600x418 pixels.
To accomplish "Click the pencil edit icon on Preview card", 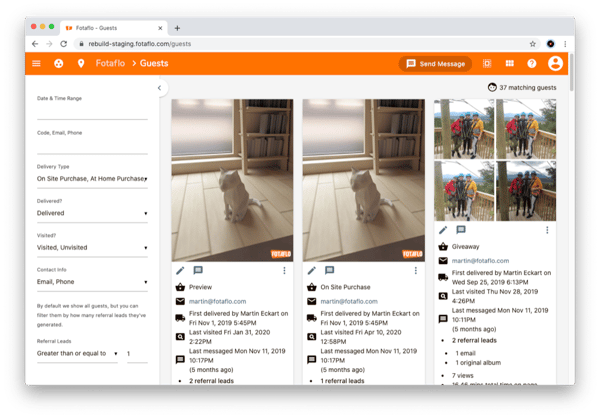I will [x=180, y=271].
